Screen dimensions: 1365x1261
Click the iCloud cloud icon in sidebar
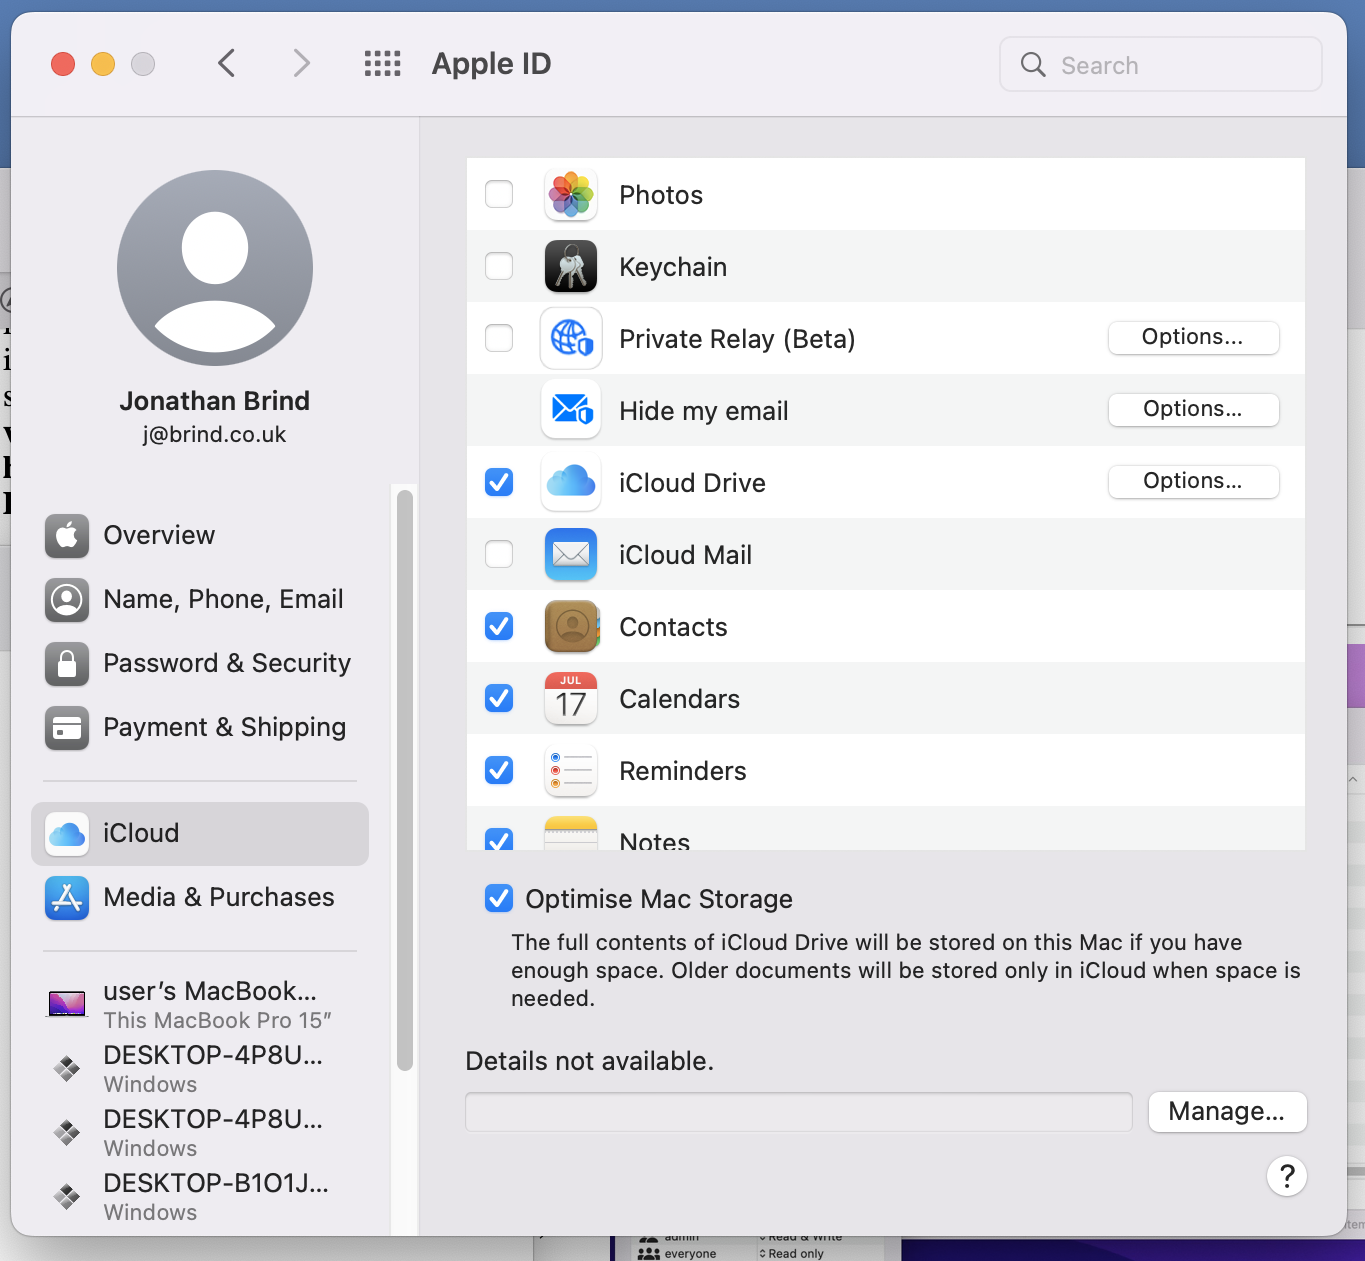pyautogui.click(x=67, y=834)
